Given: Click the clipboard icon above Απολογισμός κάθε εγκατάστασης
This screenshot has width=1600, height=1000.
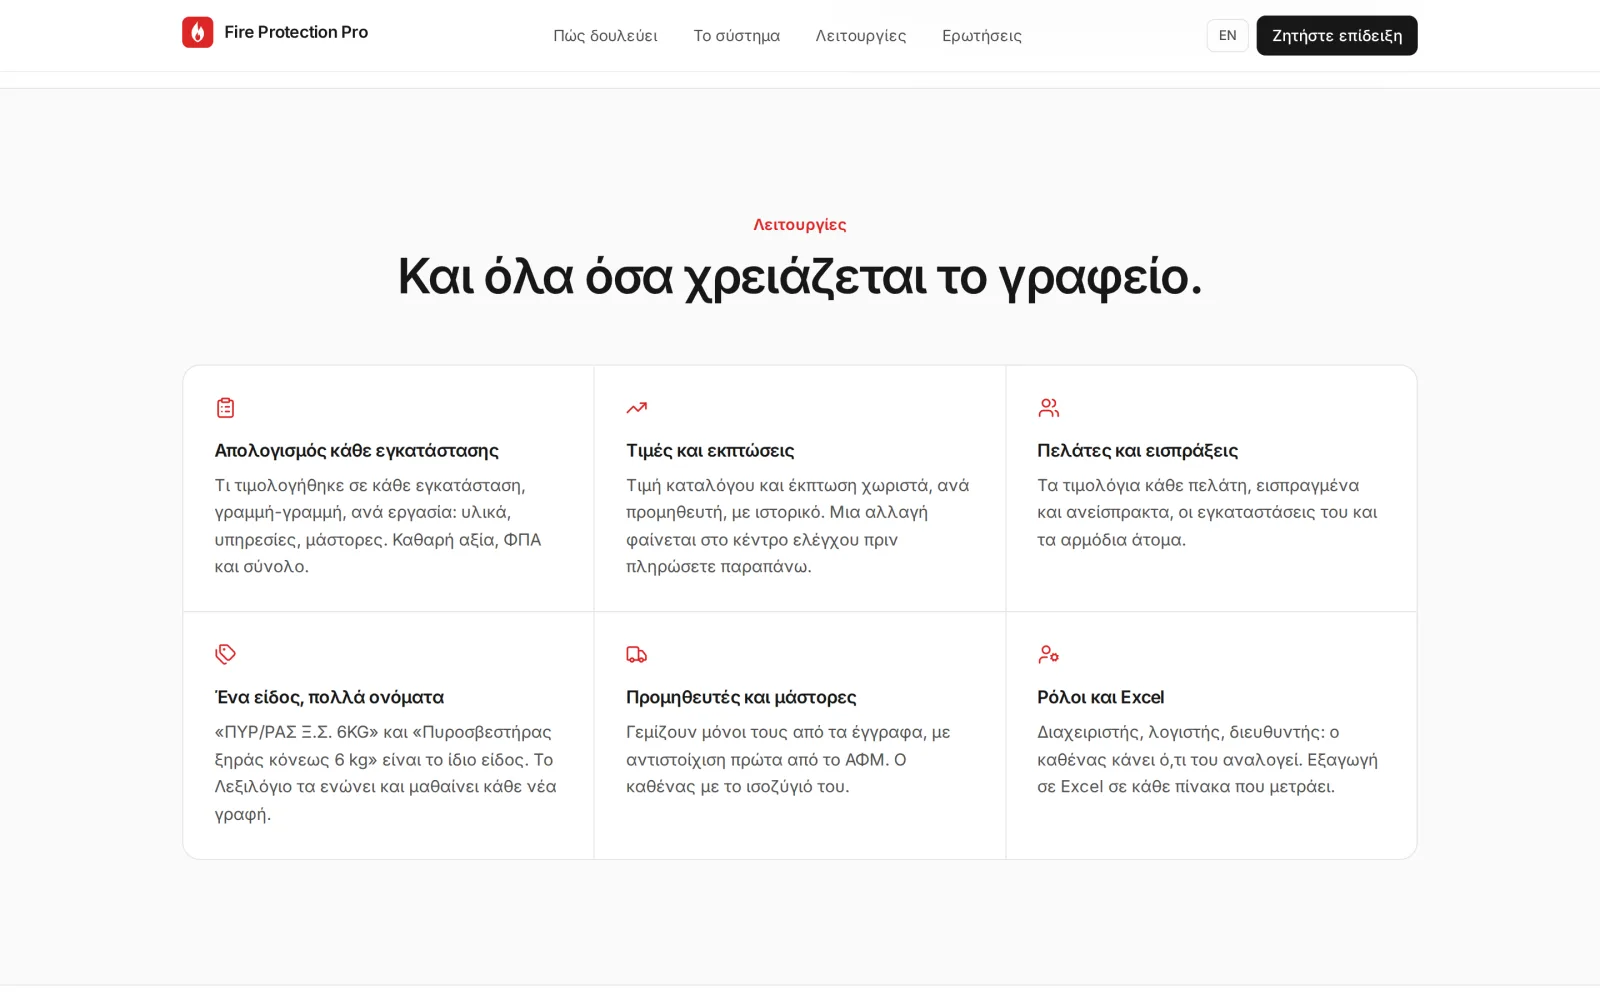Looking at the screenshot, I should pyautogui.click(x=225, y=408).
